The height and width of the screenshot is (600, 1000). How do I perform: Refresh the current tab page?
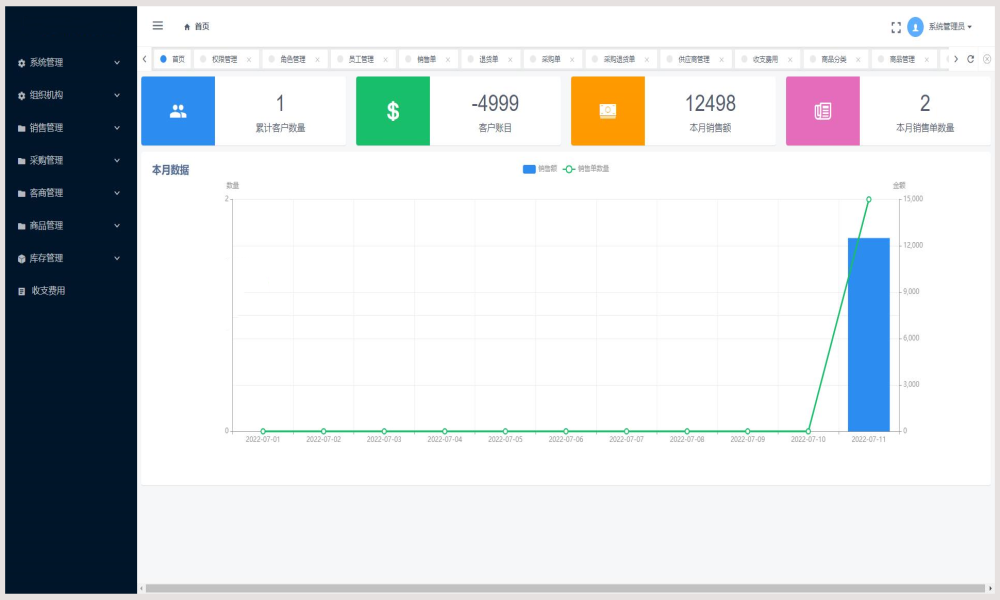tap(971, 59)
